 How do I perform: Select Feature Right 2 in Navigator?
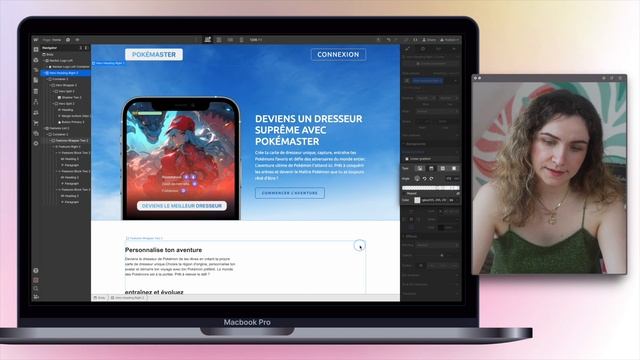tap(69, 147)
